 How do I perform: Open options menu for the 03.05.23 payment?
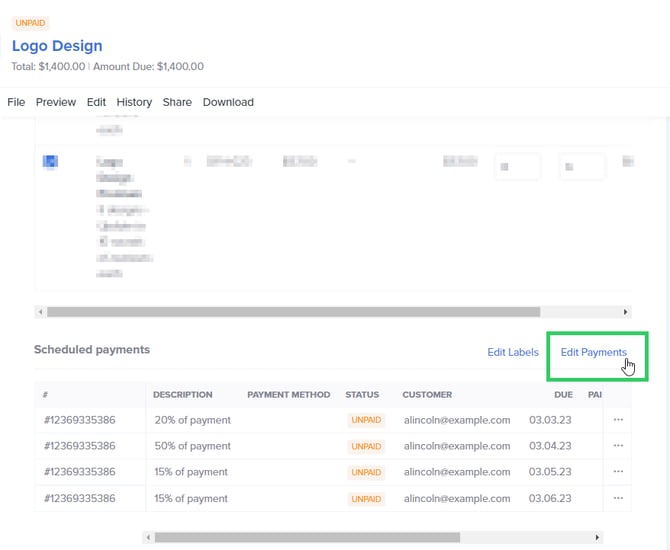618,472
